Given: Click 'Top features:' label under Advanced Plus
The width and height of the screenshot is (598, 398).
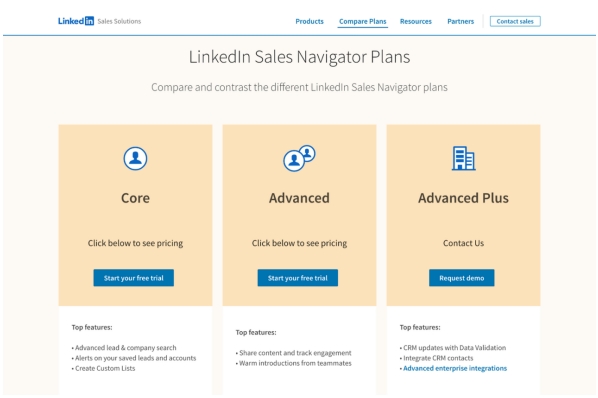Looking at the screenshot, I should coord(420,327).
